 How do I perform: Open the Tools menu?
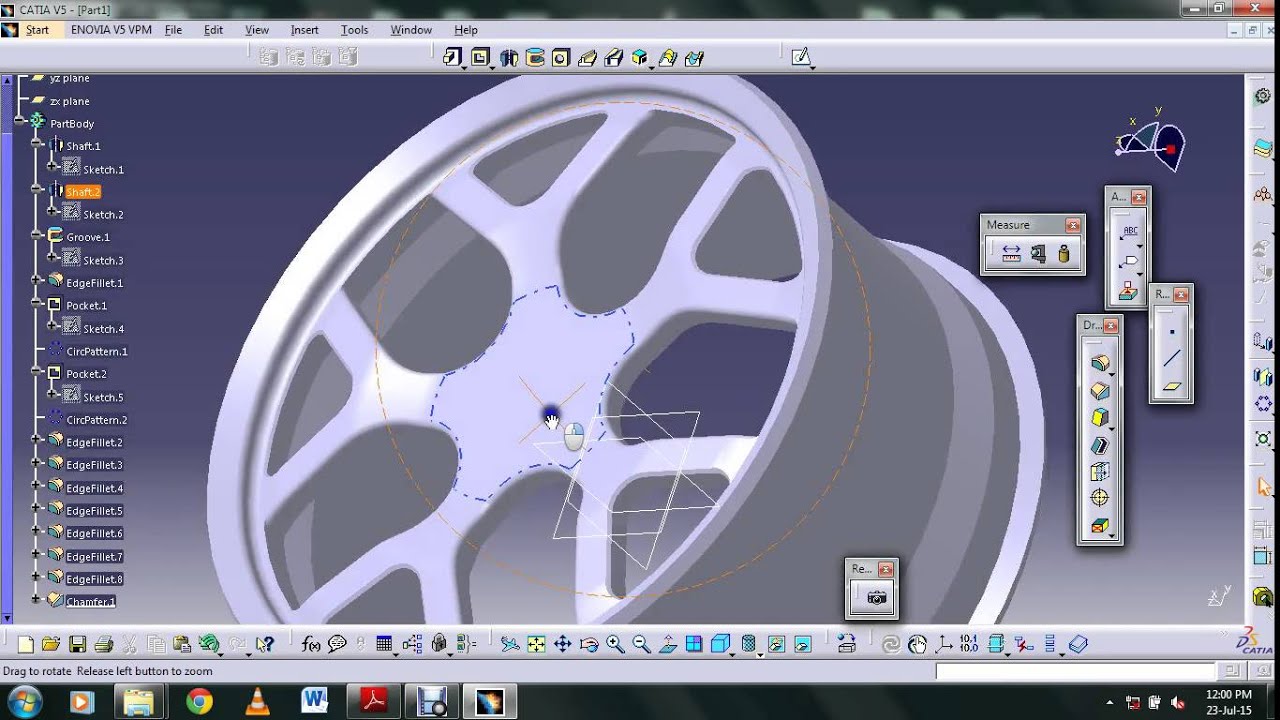pyautogui.click(x=354, y=30)
